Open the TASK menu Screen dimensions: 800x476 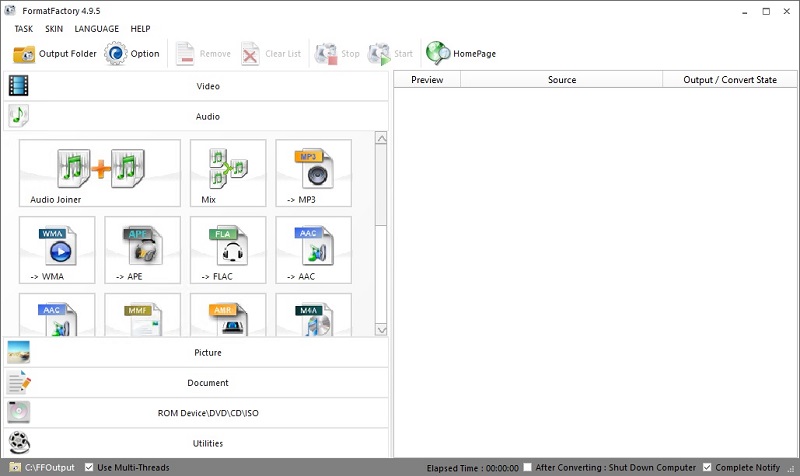point(23,29)
